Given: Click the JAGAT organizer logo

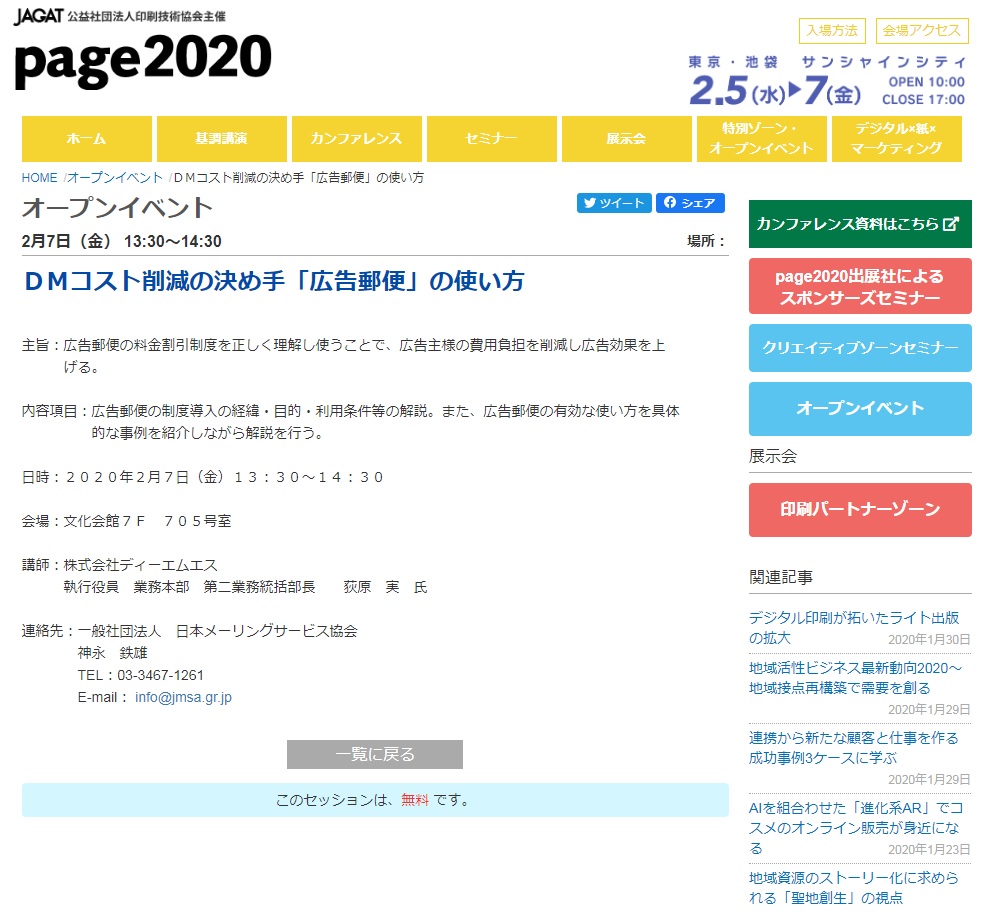Looking at the screenshot, I should [38, 16].
